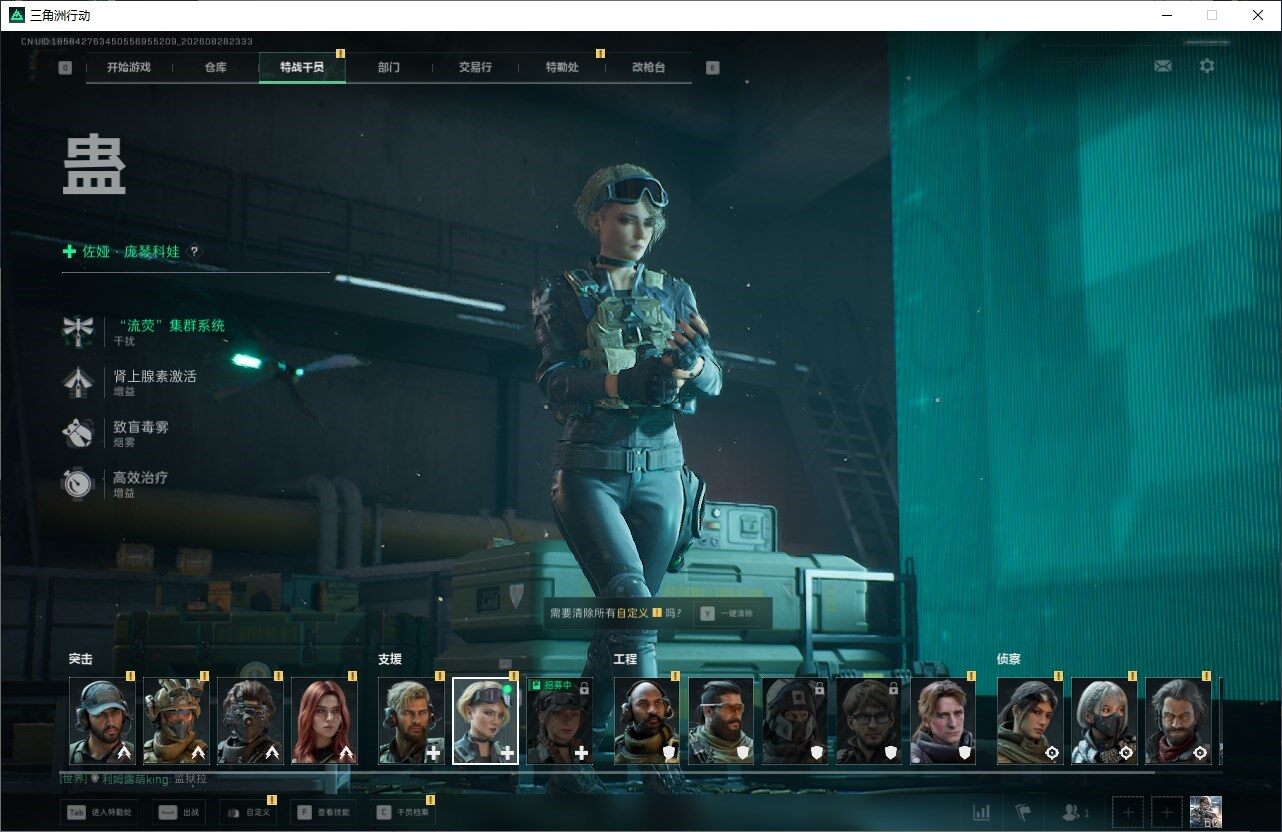Open the 交易行 tab
Screen dimensions: 1282x832
click(475, 68)
